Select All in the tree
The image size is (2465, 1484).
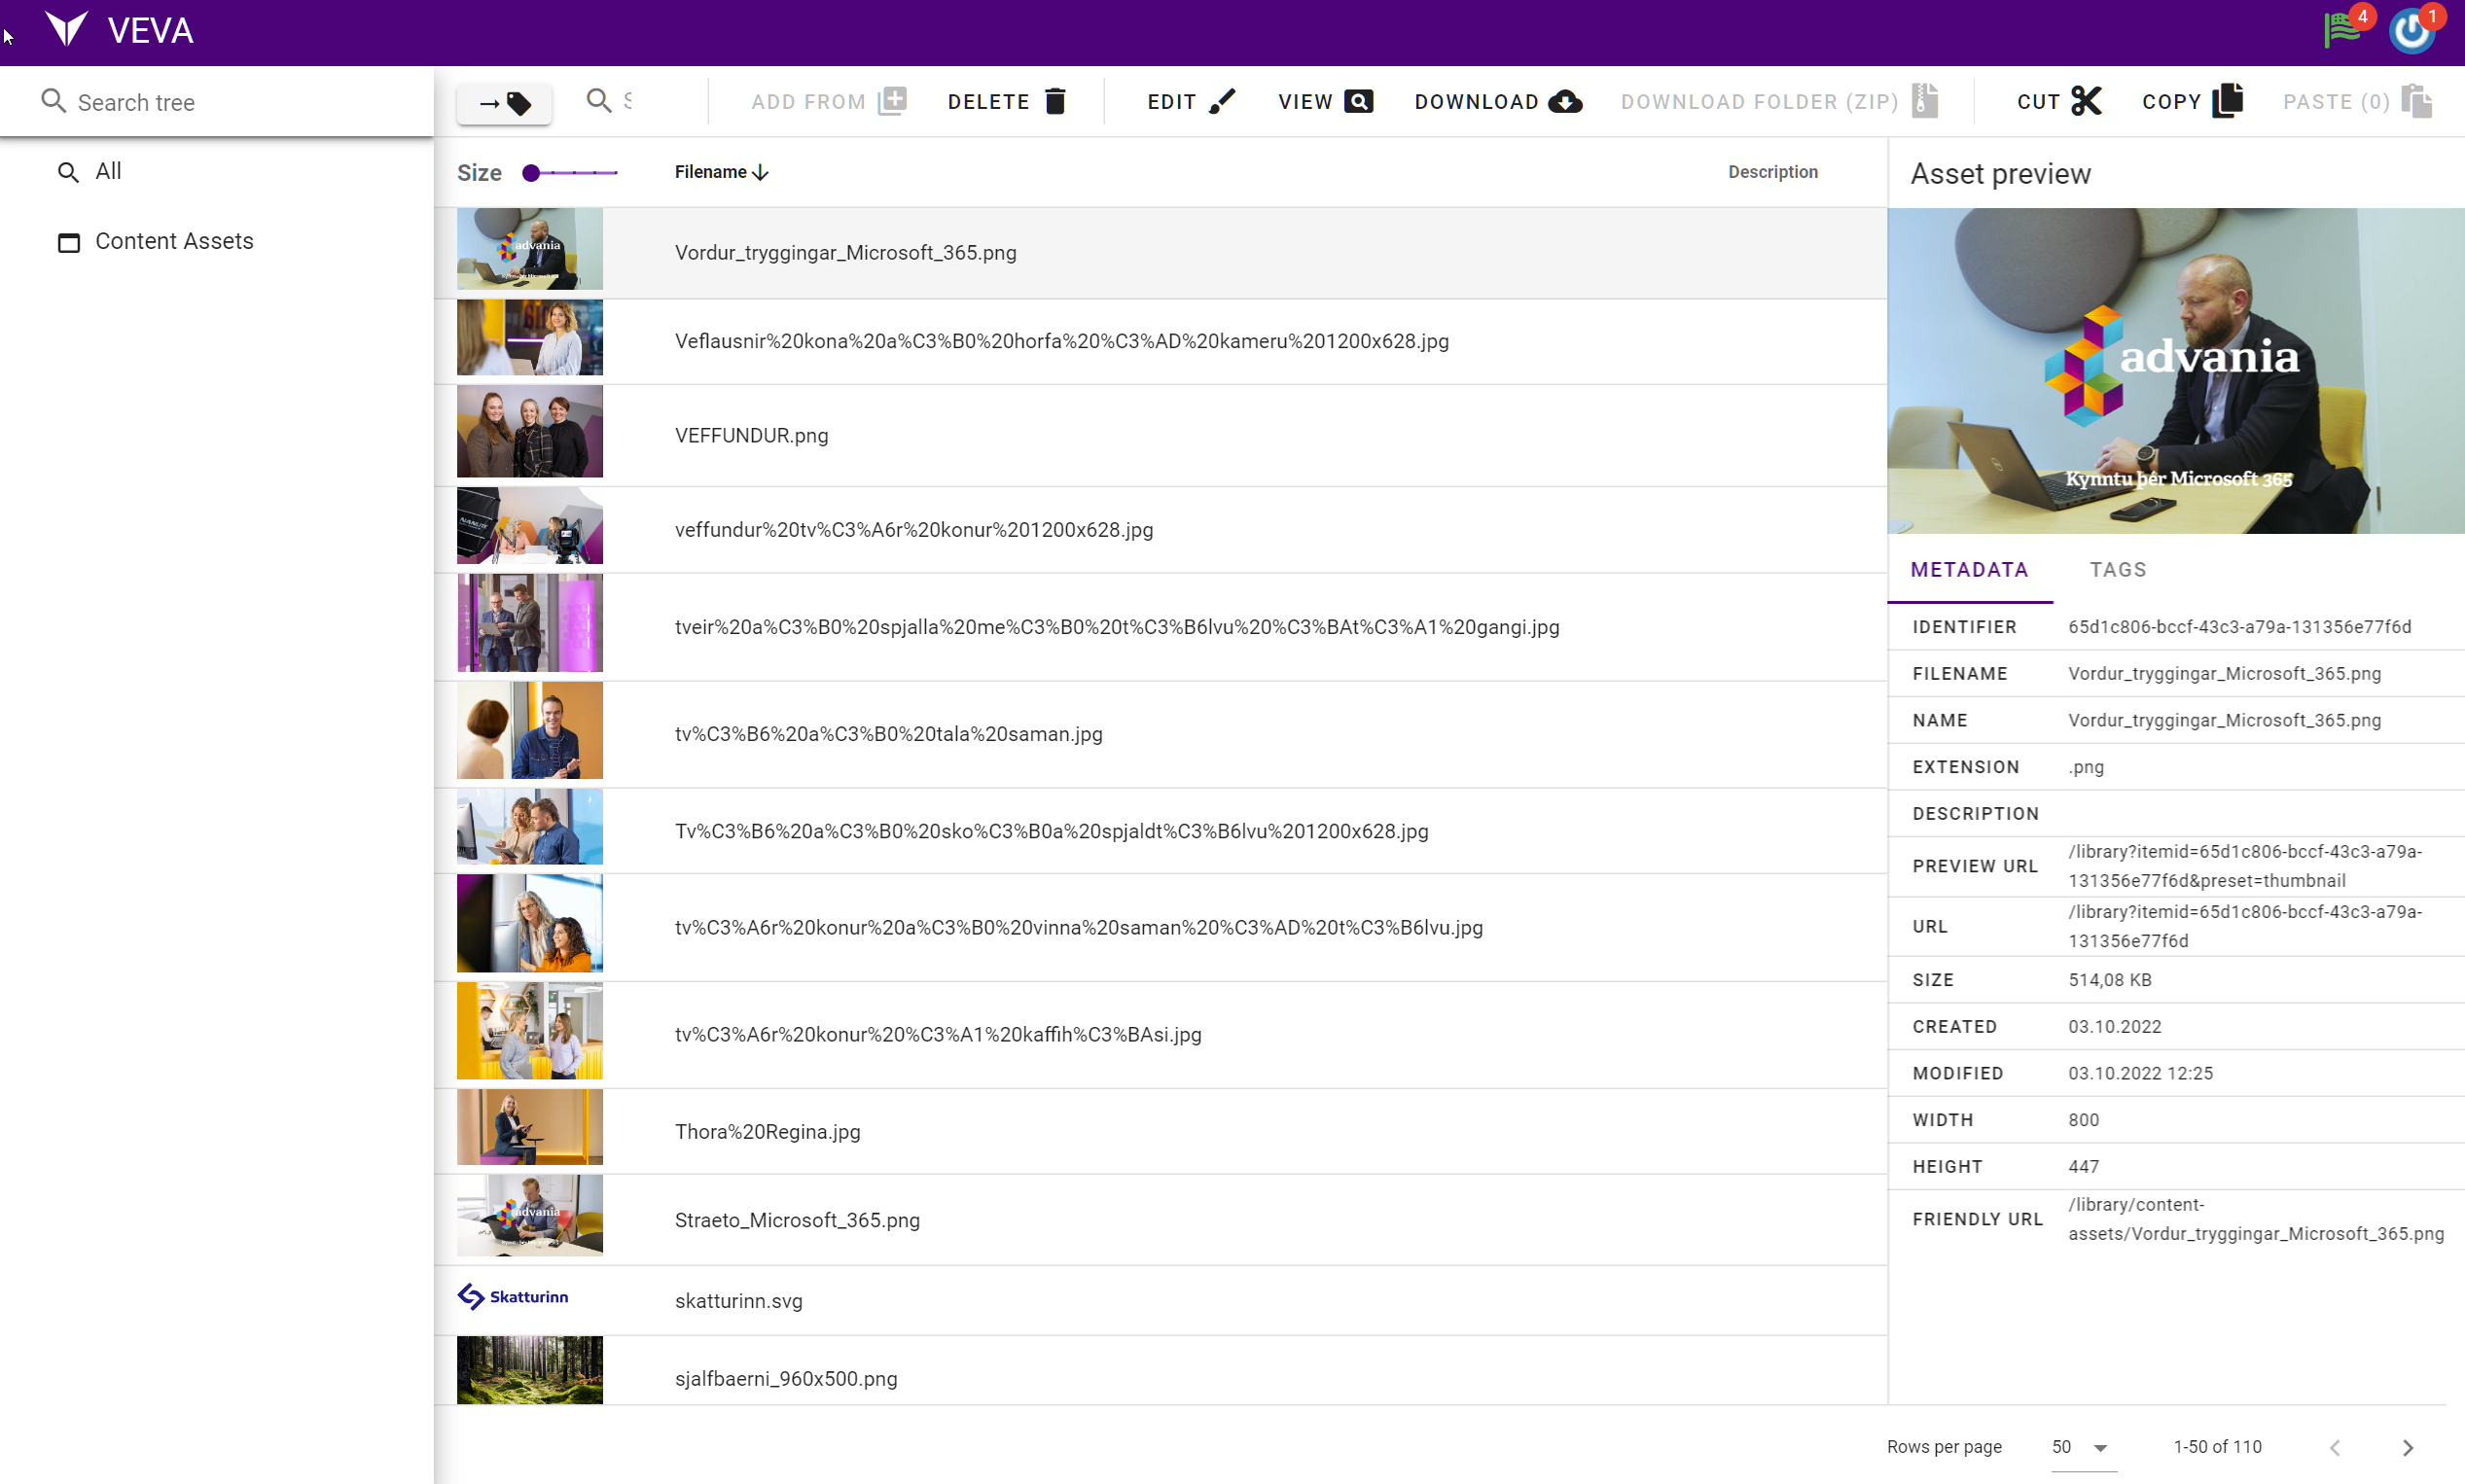(x=108, y=171)
